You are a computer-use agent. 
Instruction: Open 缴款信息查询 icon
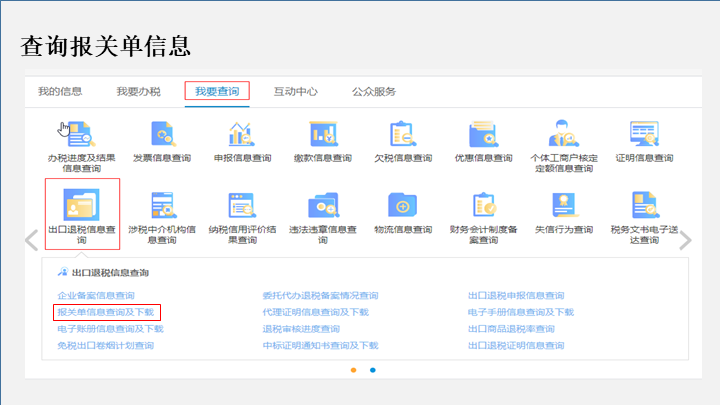pyautogui.click(x=323, y=134)
